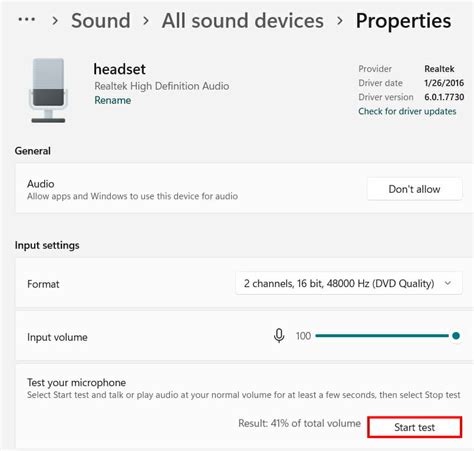Select the Don't allow audio button

(414, 189)
